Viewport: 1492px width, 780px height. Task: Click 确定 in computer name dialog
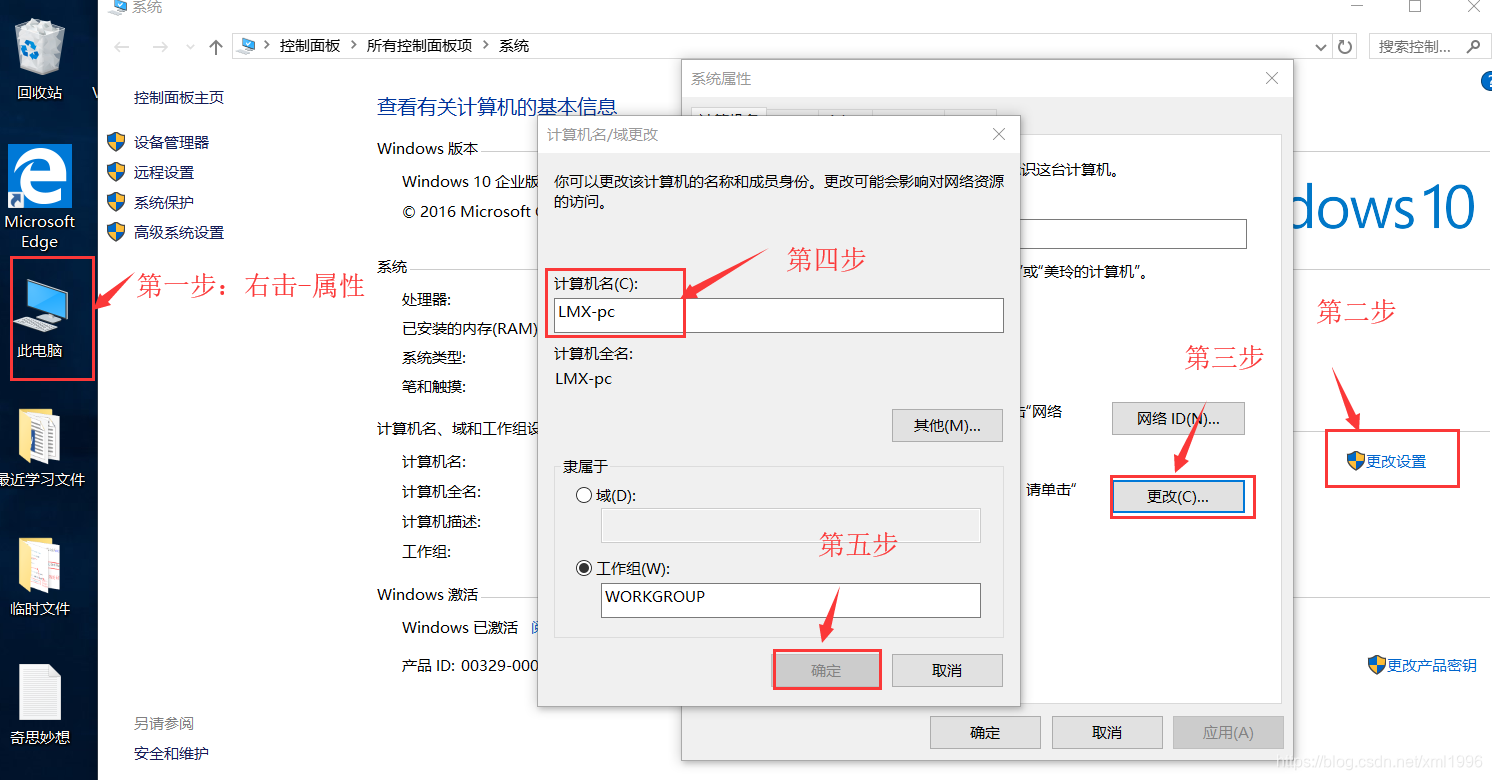coord(827,670)
